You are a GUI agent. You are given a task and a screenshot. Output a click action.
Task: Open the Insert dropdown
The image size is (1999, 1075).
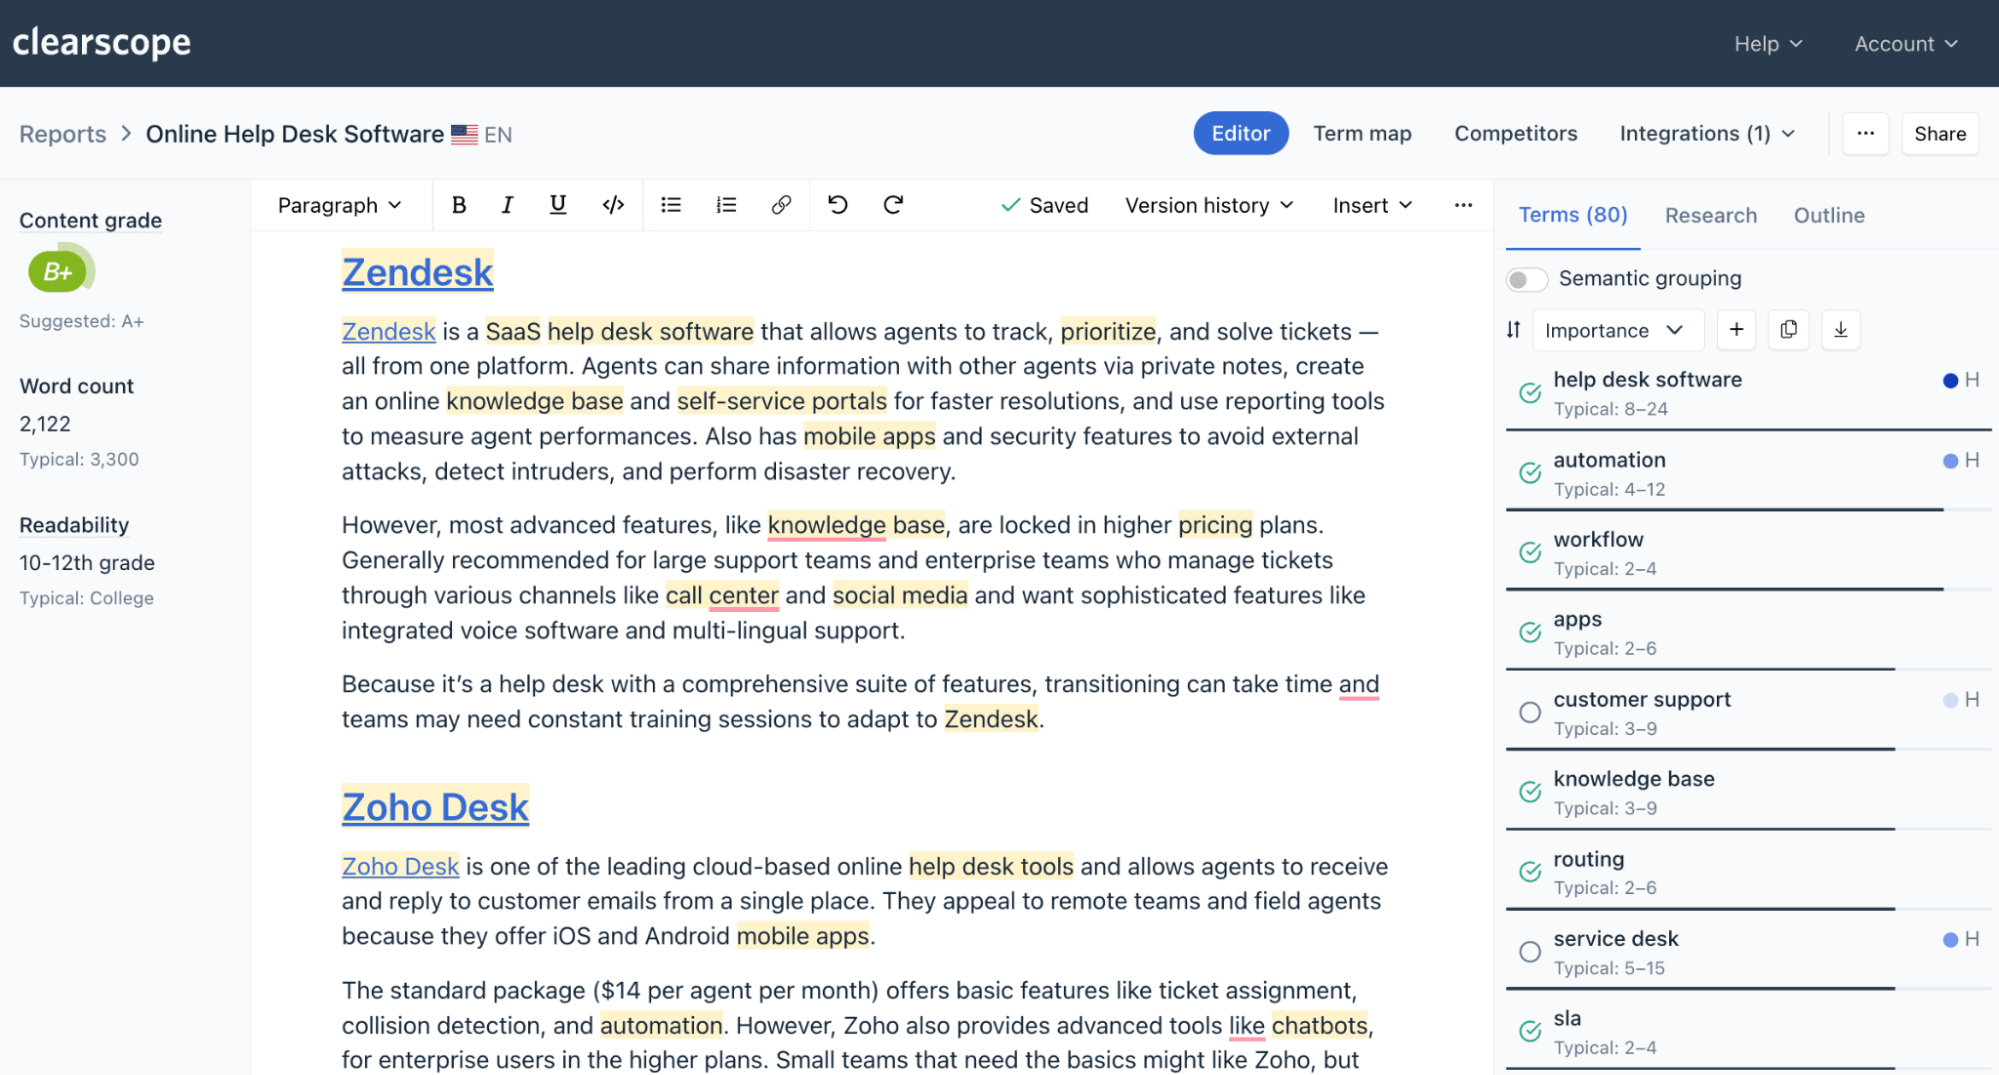tap(1372, 205)
